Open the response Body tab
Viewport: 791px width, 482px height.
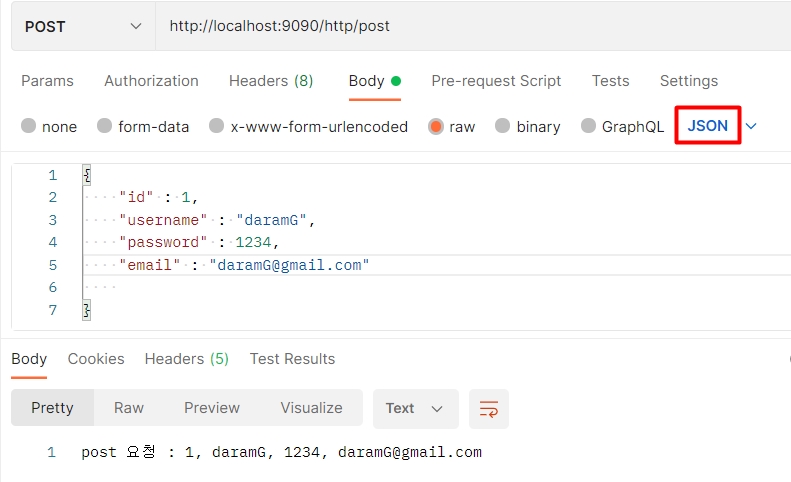(29, 359)
